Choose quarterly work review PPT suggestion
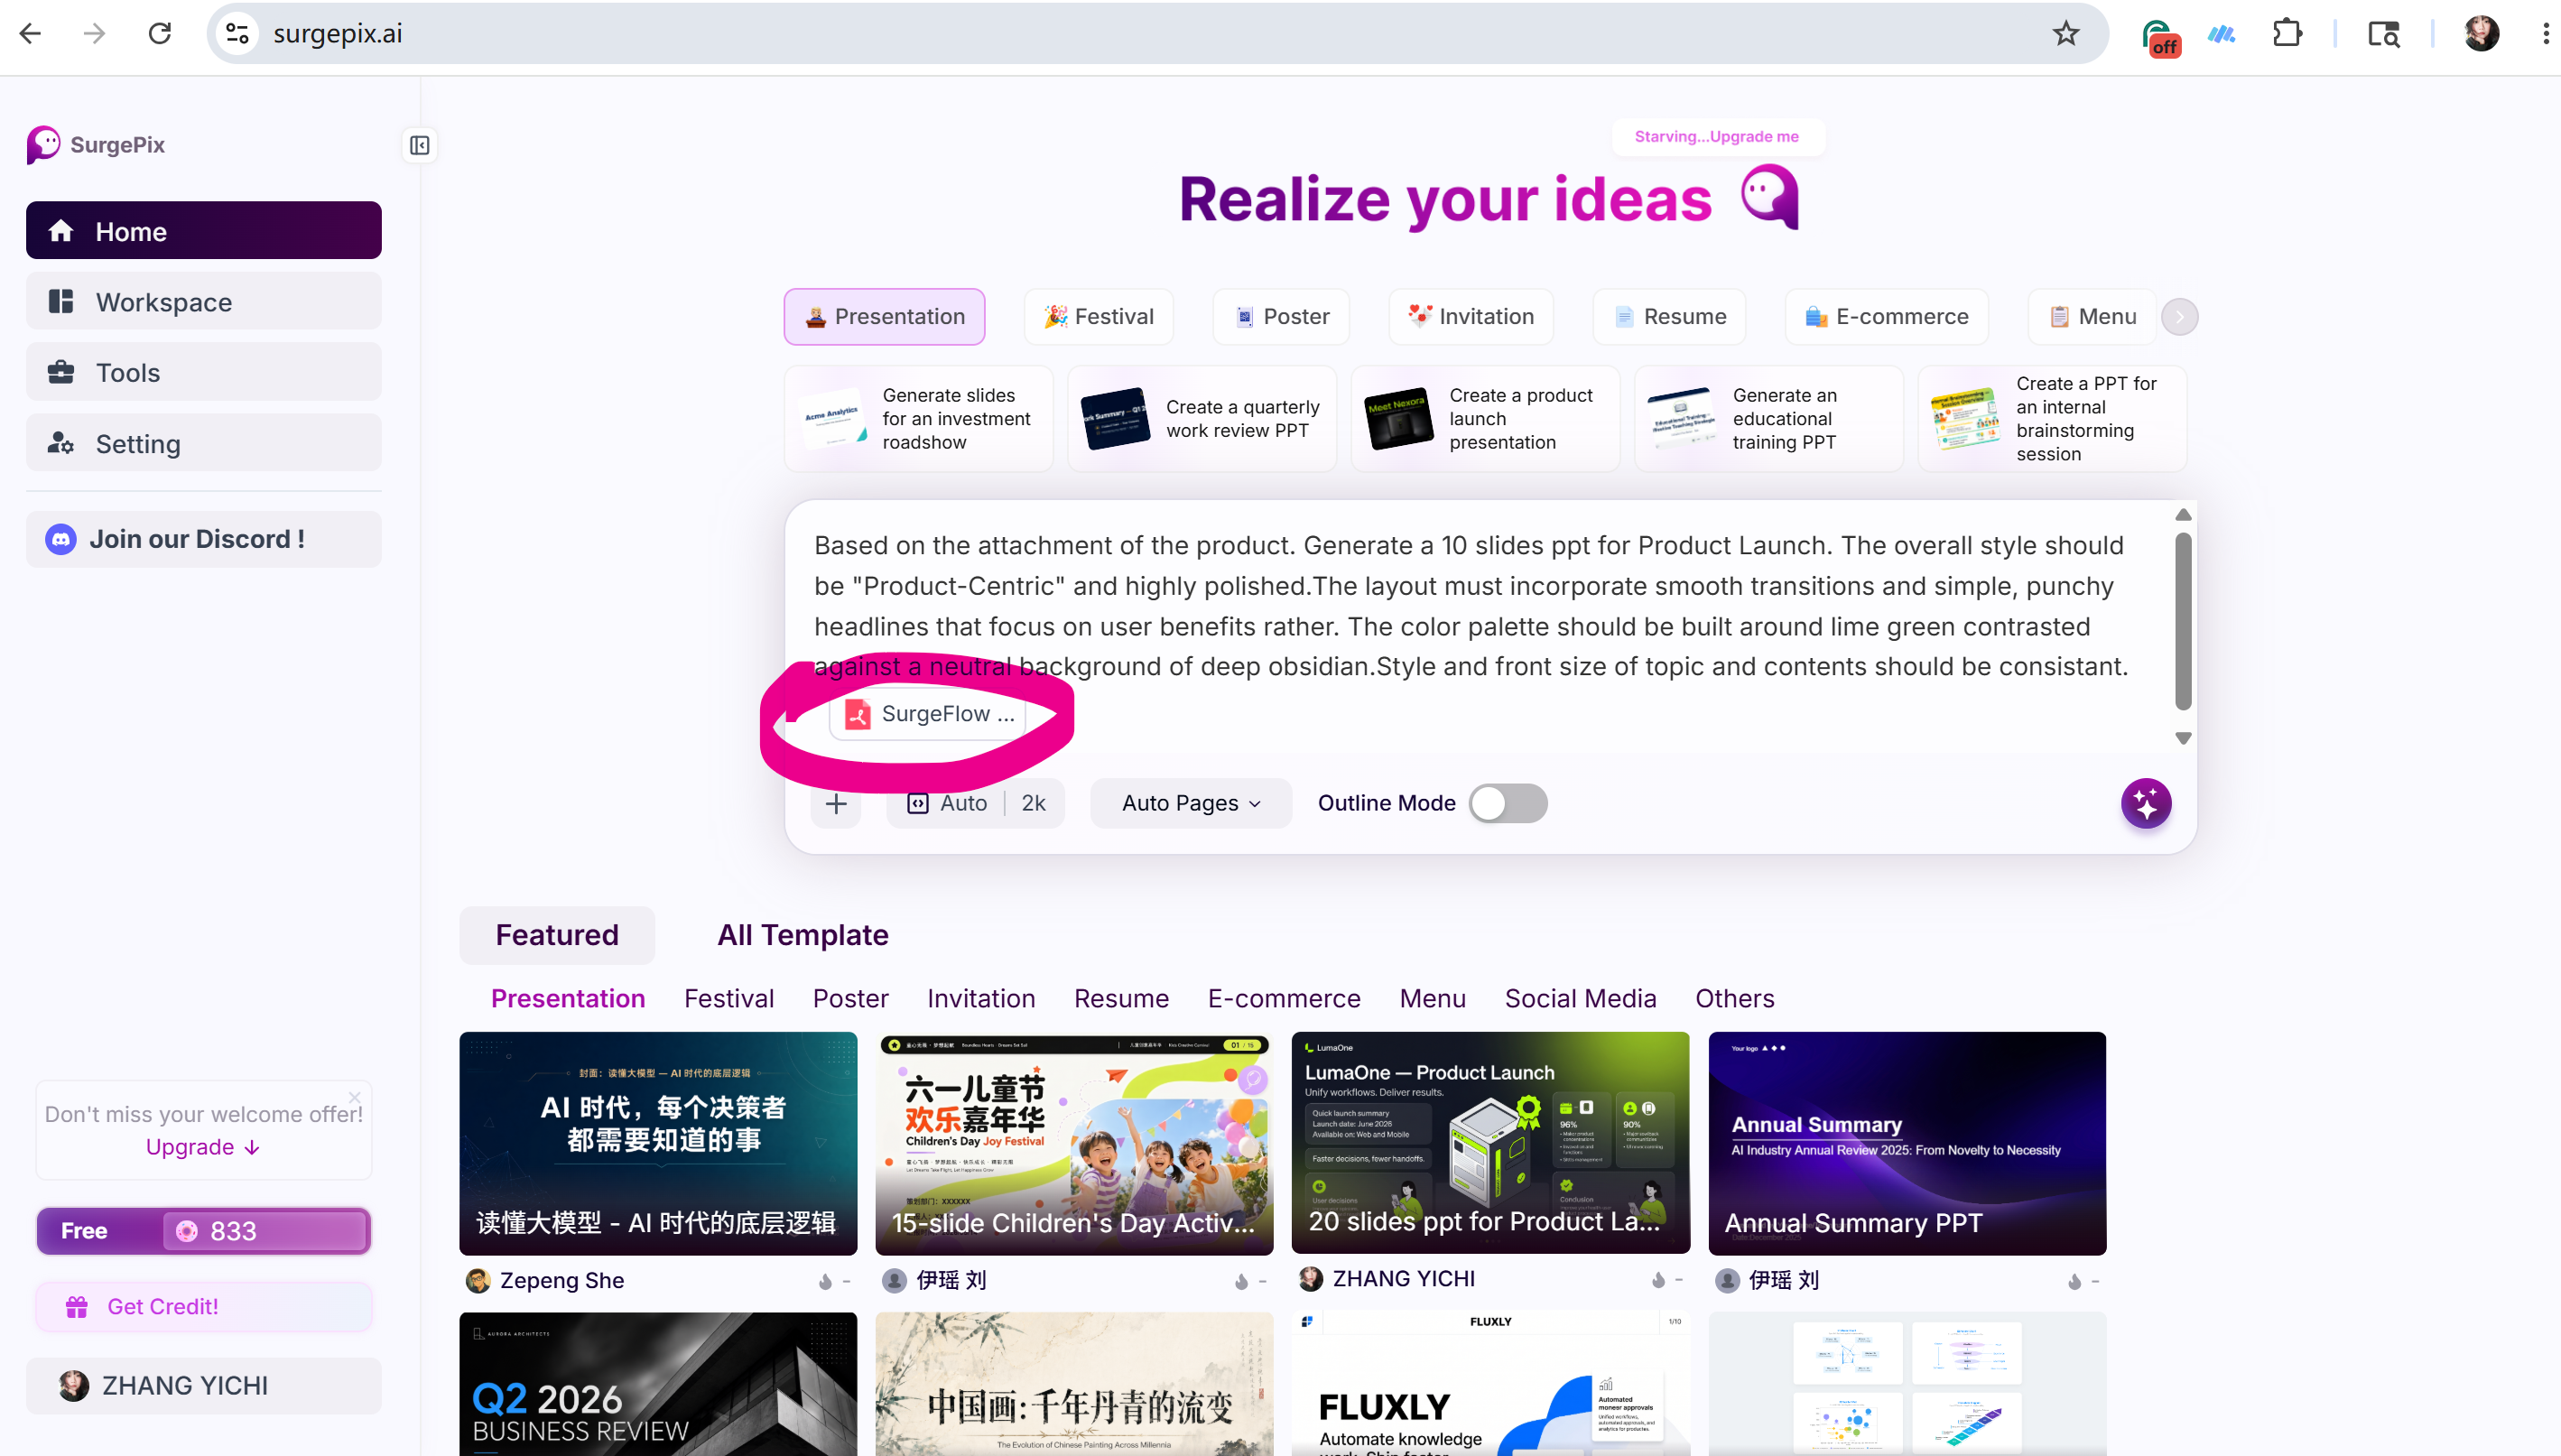Screen dimensions: 2561x1456 click(x=1201, y=418)
